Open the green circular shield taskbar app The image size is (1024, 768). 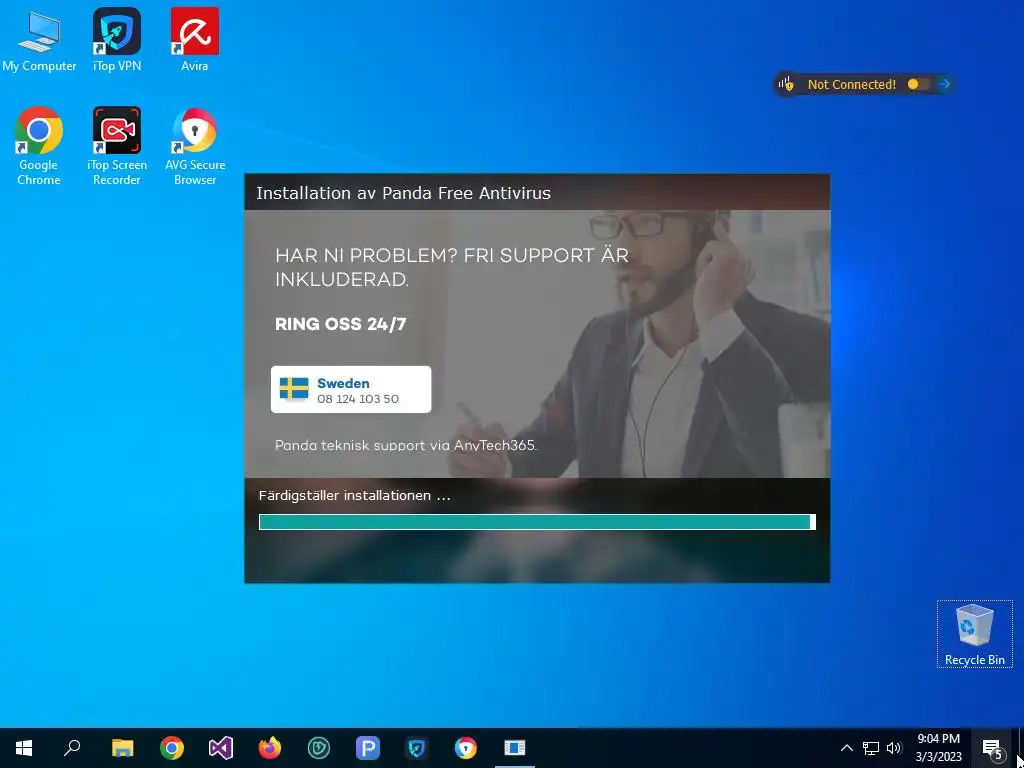[x=319, y=748]
